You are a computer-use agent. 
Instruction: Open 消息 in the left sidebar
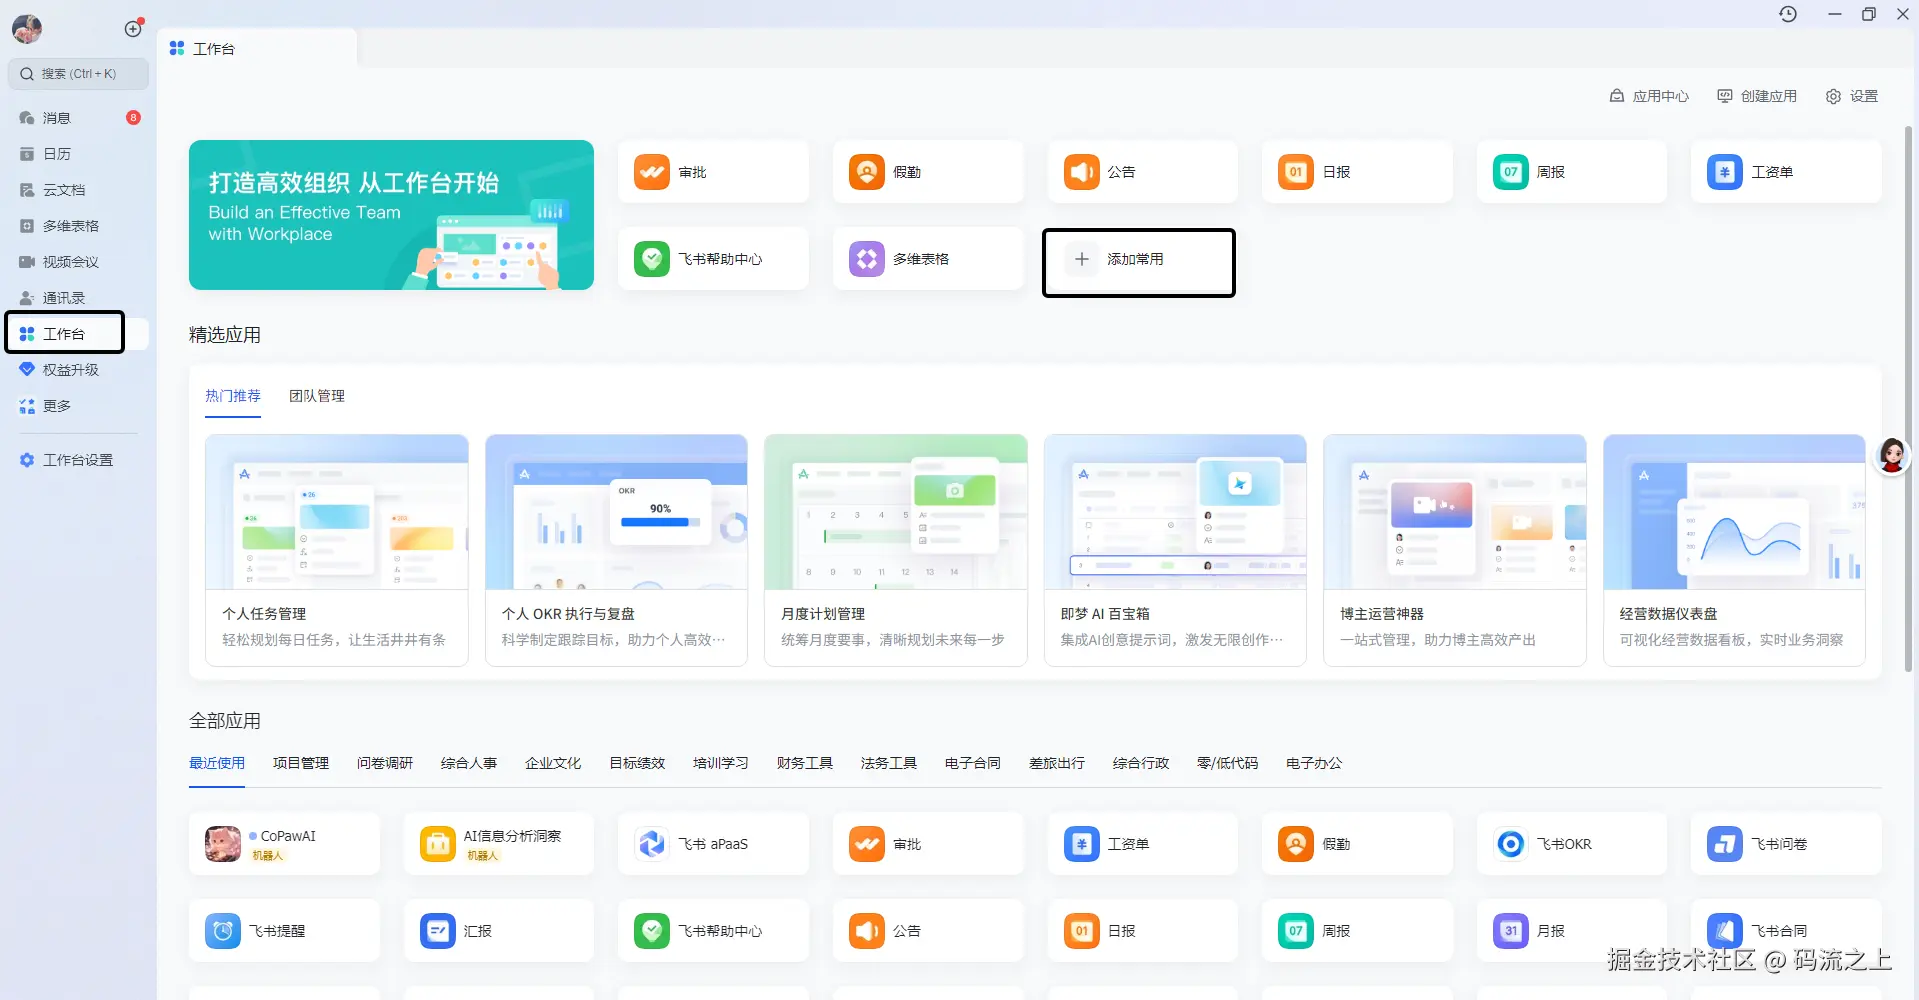click(x=78, y=118)
